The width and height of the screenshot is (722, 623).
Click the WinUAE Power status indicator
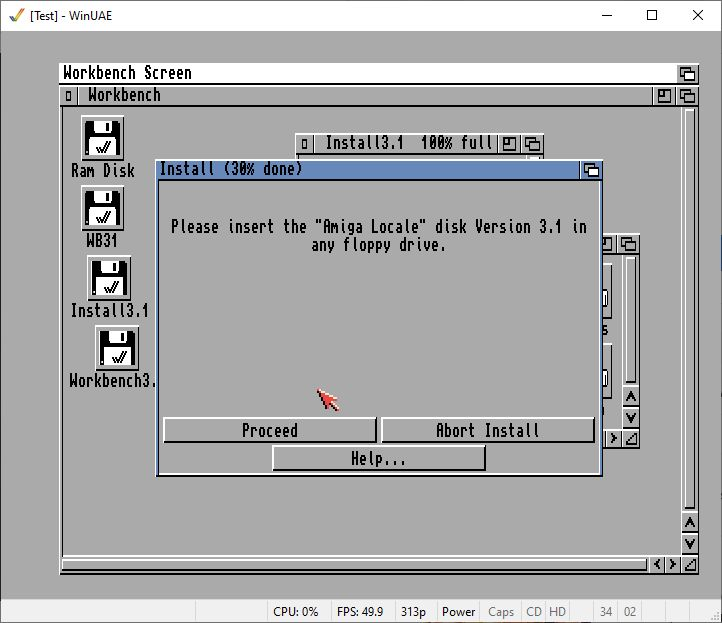pos(458,611)
